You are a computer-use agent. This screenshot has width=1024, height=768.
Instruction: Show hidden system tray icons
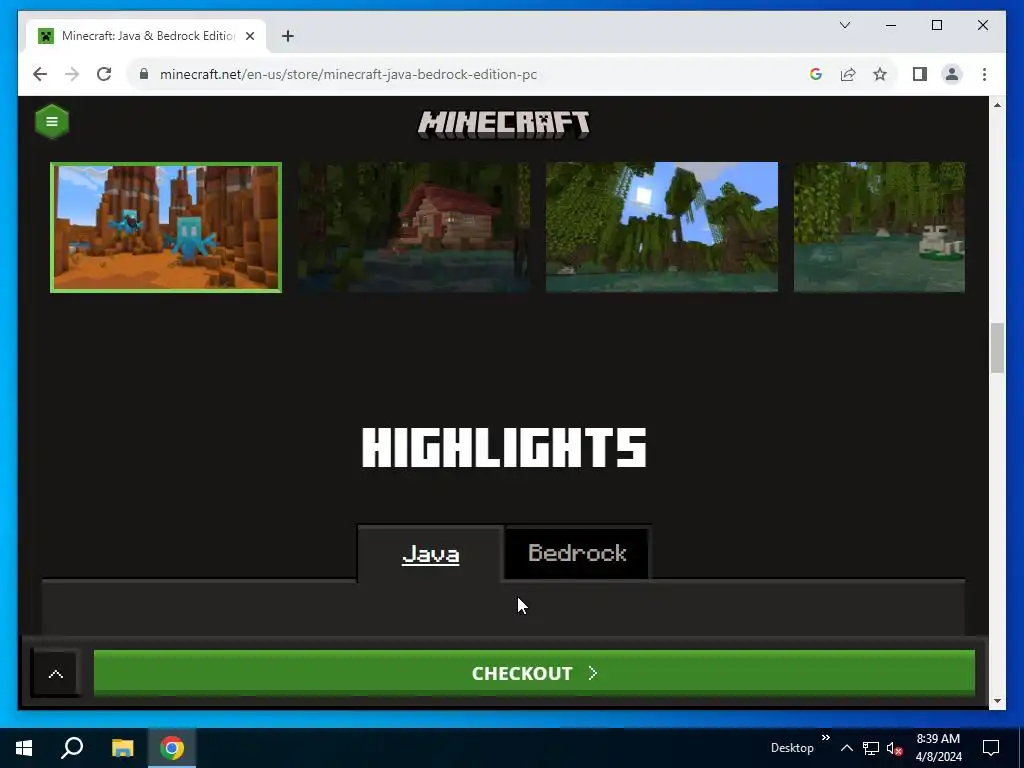coord(846,748)
